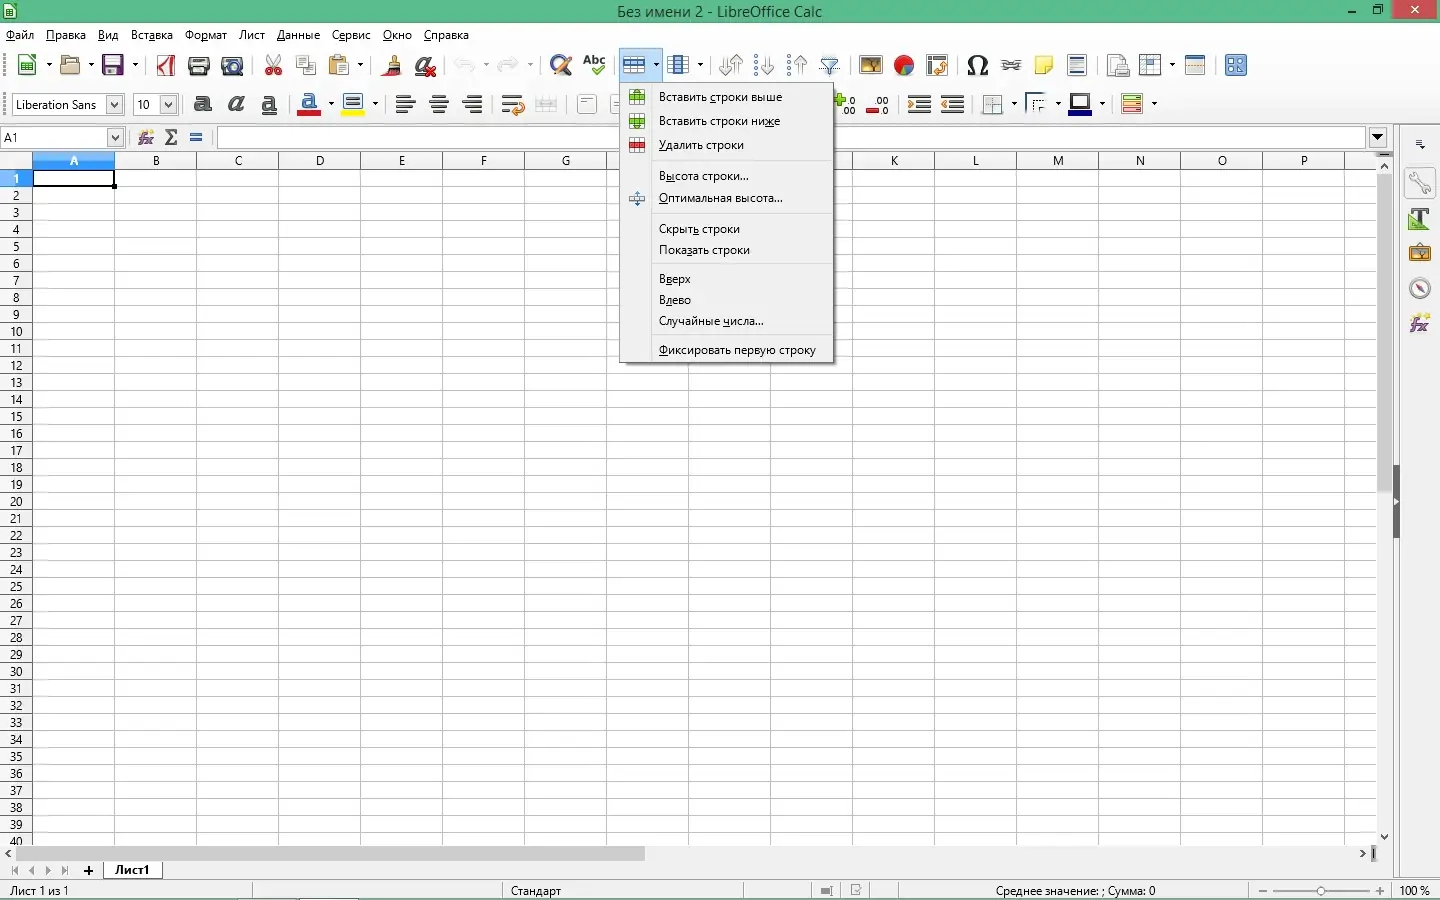Apply the font color red swatch
Viewport: 1440px width, 900px height.
click(309, 104)
